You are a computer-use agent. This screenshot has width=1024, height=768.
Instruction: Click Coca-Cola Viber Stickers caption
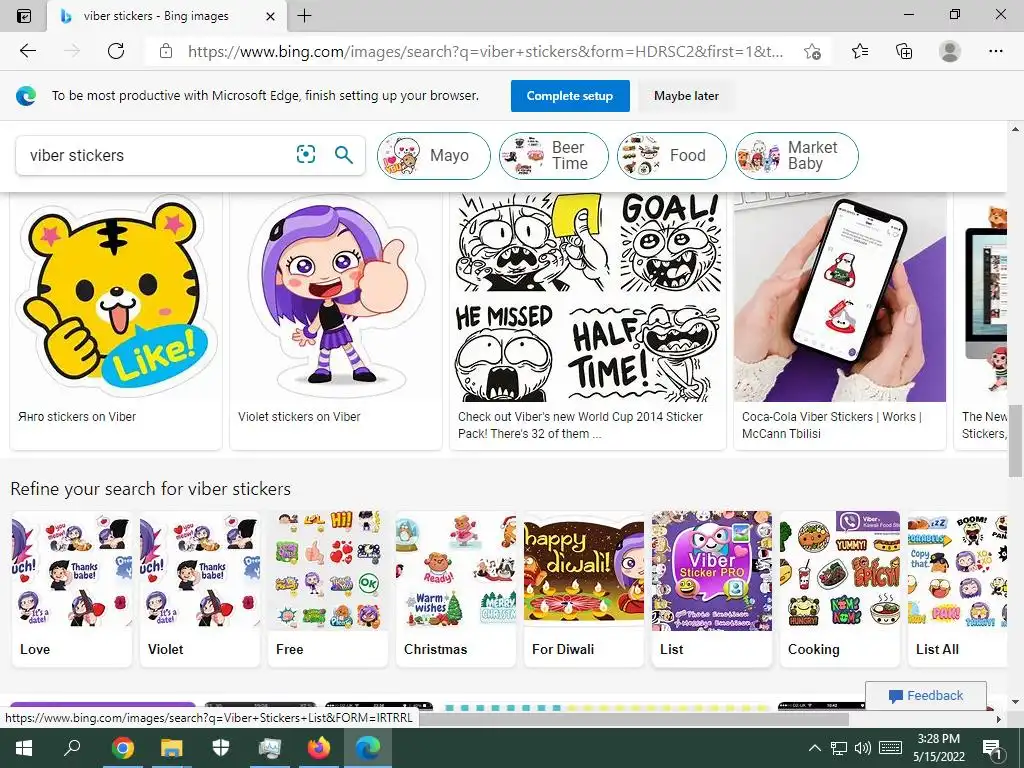pos(831,425)
